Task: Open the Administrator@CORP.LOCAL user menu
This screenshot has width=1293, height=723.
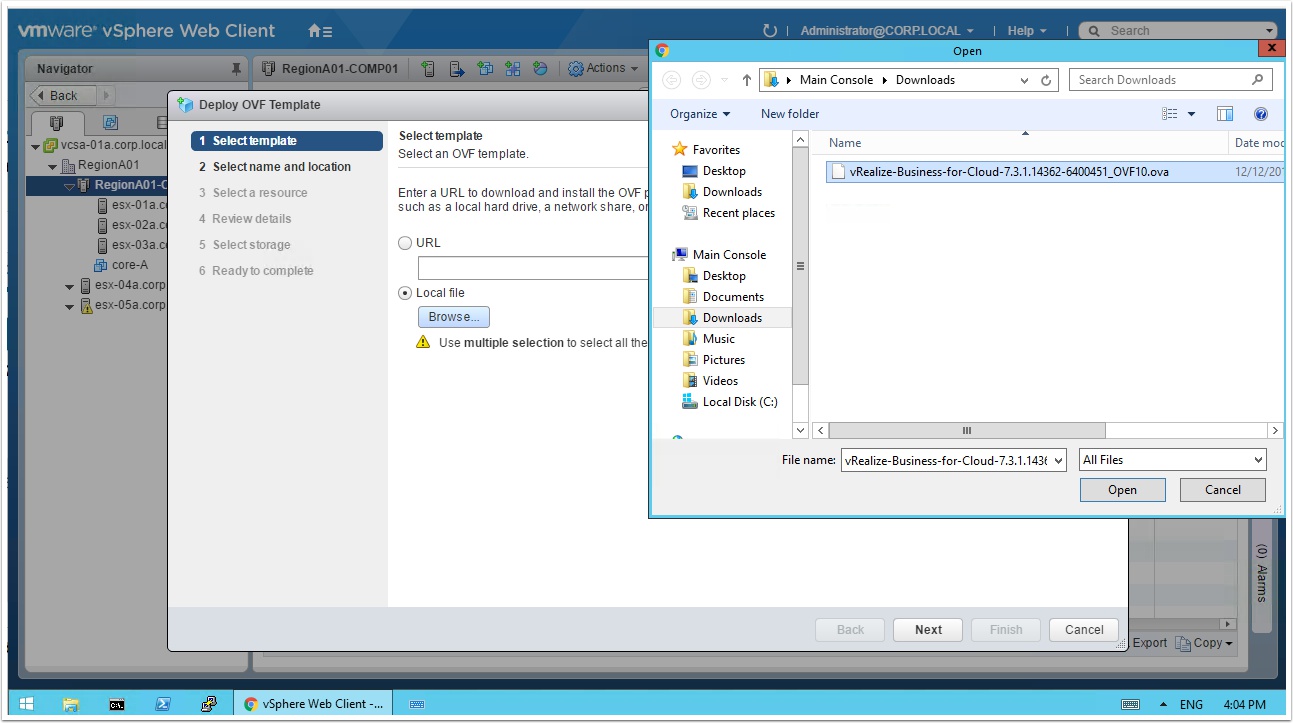Action: click(x=886, y=31)
